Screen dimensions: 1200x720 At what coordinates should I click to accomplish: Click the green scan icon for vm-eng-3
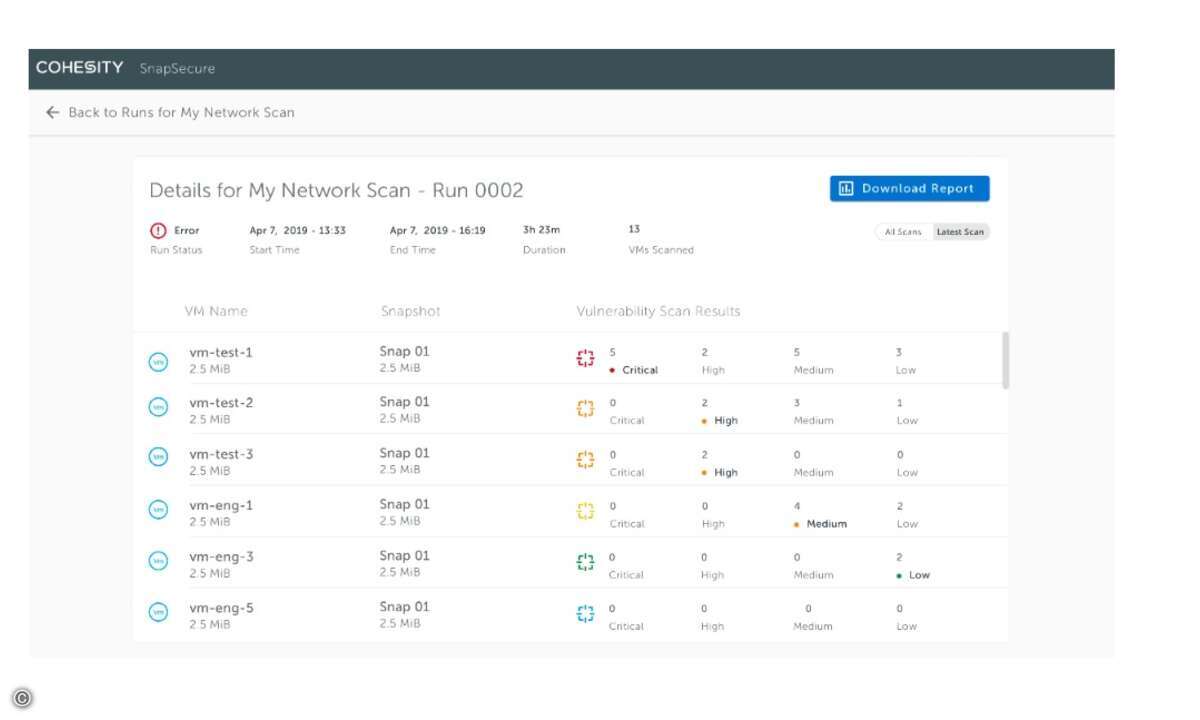(x=585, y=562)
